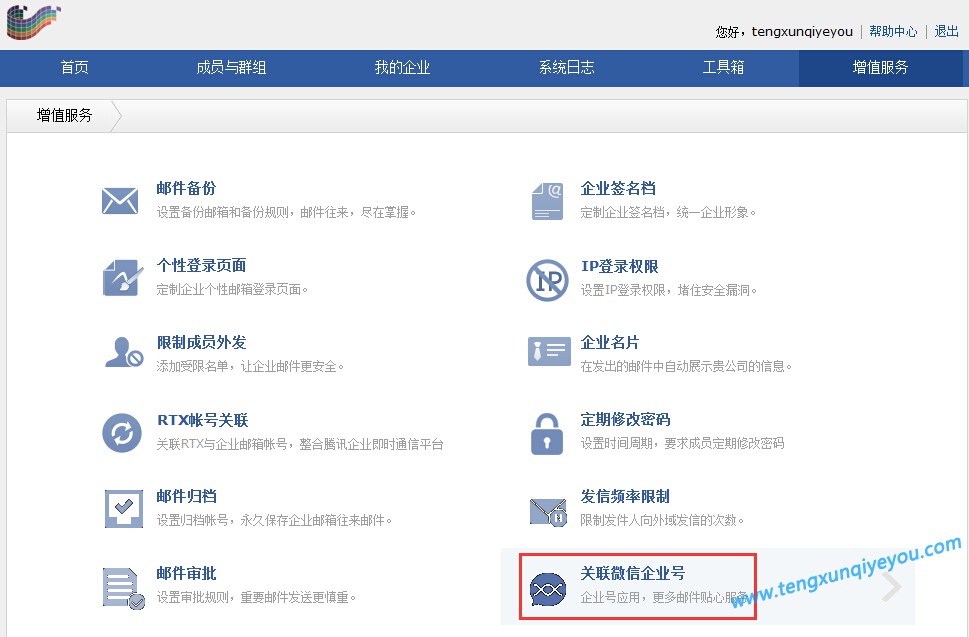Click the 限制成员外发 user icon

click(x=124, y=353)
